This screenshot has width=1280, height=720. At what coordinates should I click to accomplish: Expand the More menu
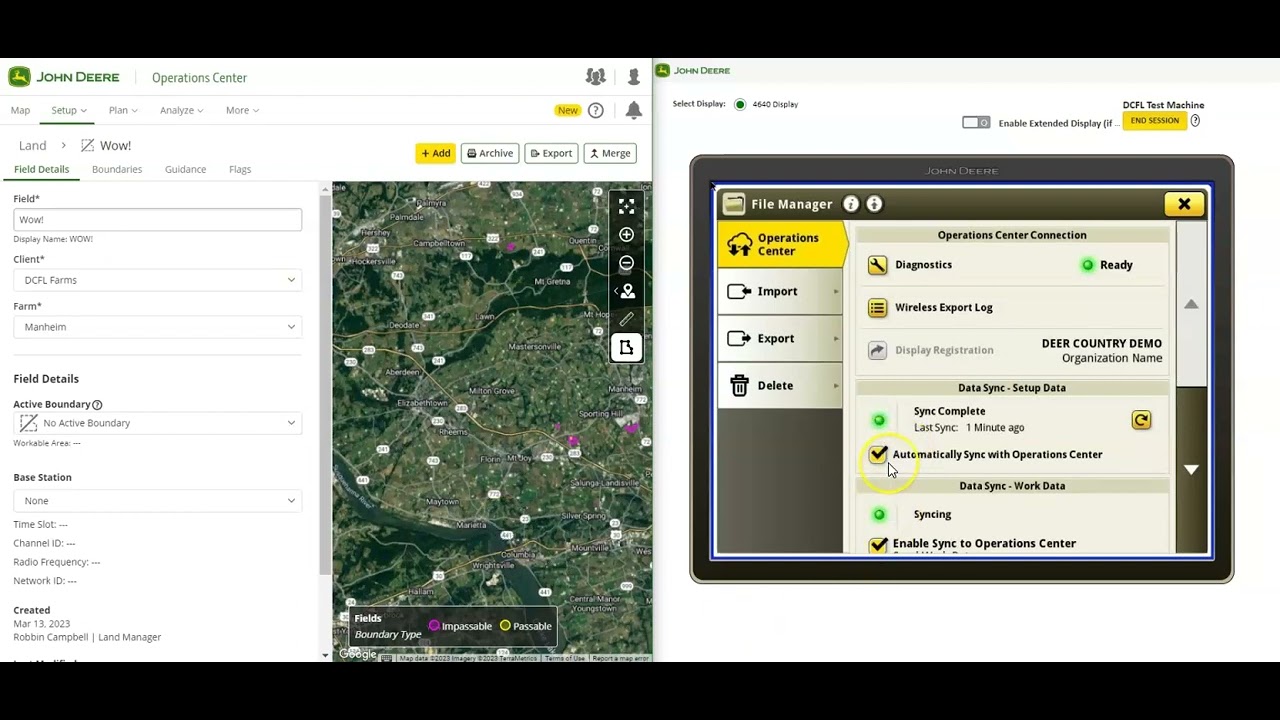point(242,110)
